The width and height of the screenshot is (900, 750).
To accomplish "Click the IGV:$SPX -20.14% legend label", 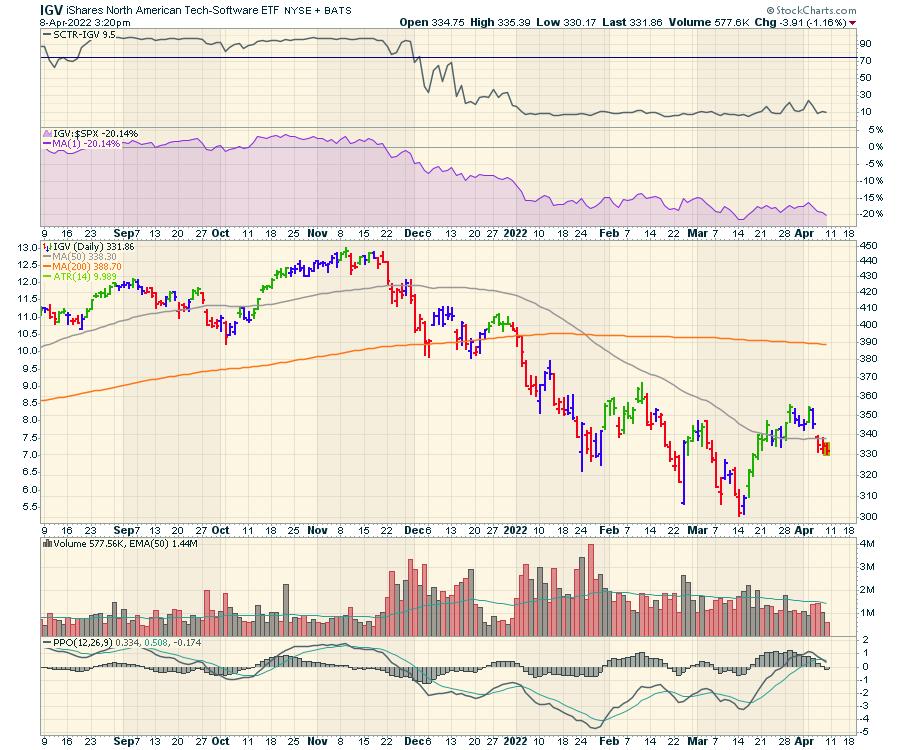I will 95,134.
